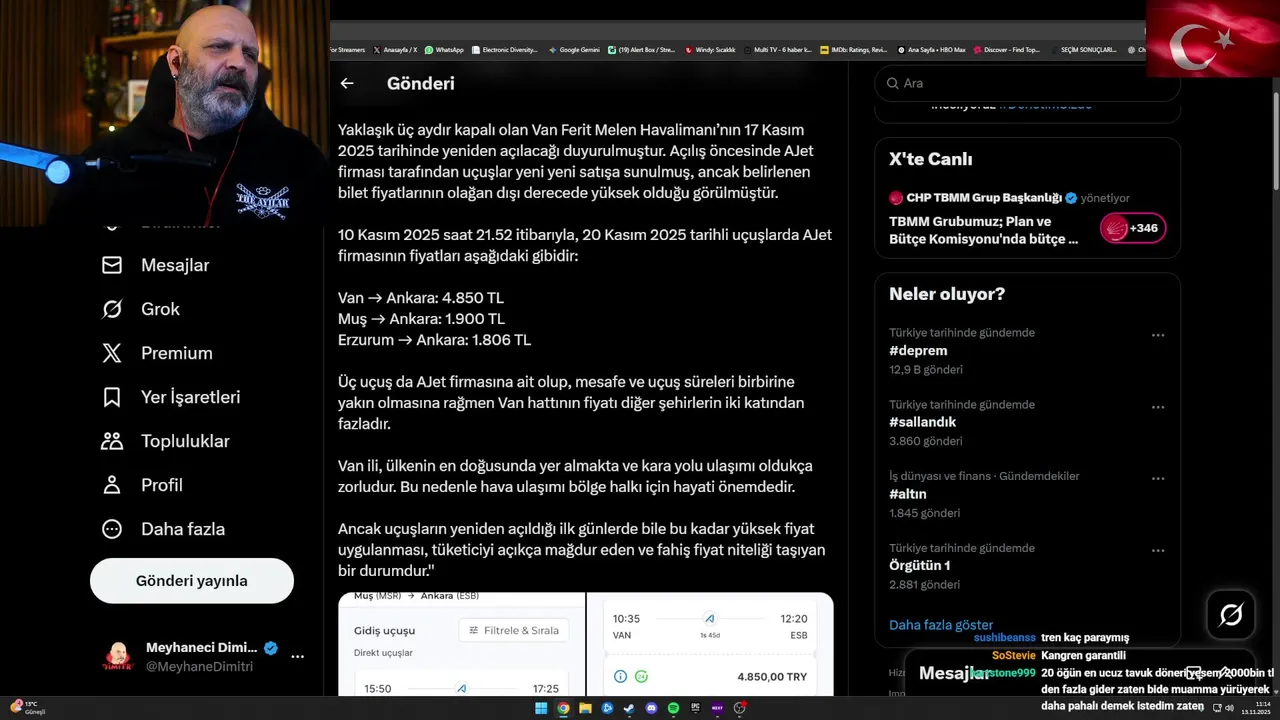Click Chrome icon in the taskbar
This screenshot has height=720, width=1280.
[x=563, y=708]
